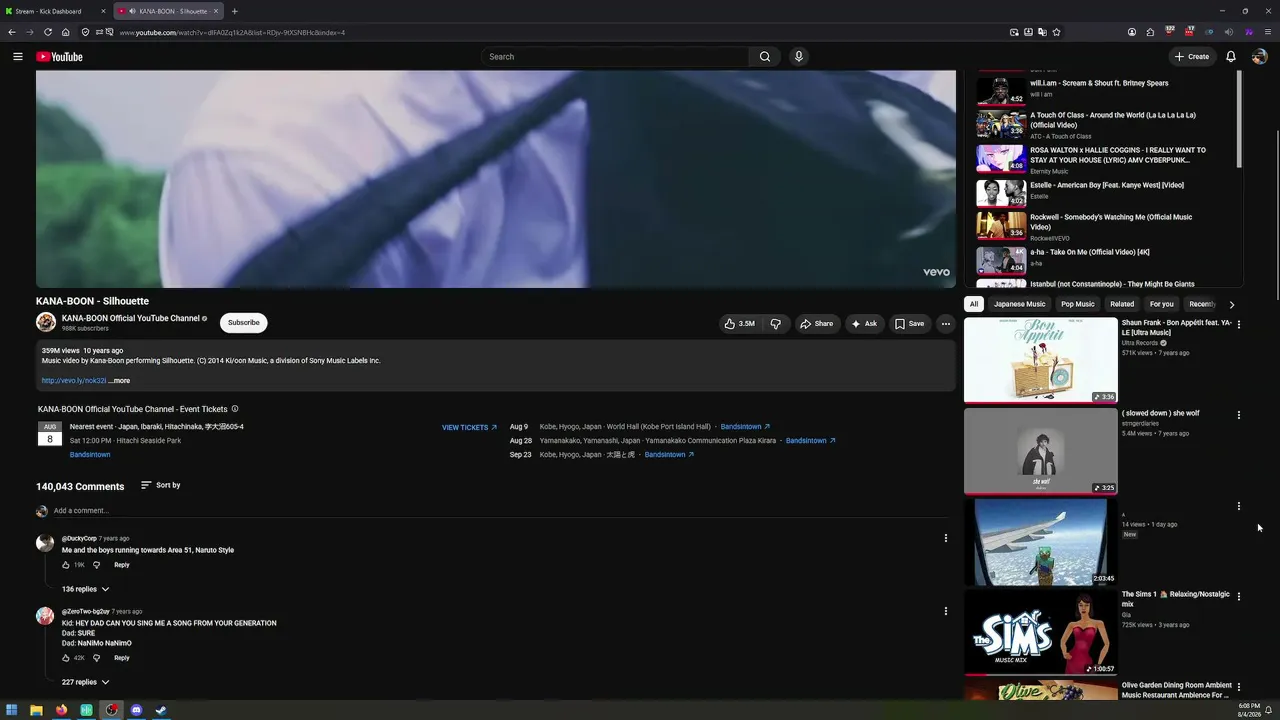Open File Explorer from the taskbar
The width and height of the screenshot is (1280, 720).
coord(36,710)
